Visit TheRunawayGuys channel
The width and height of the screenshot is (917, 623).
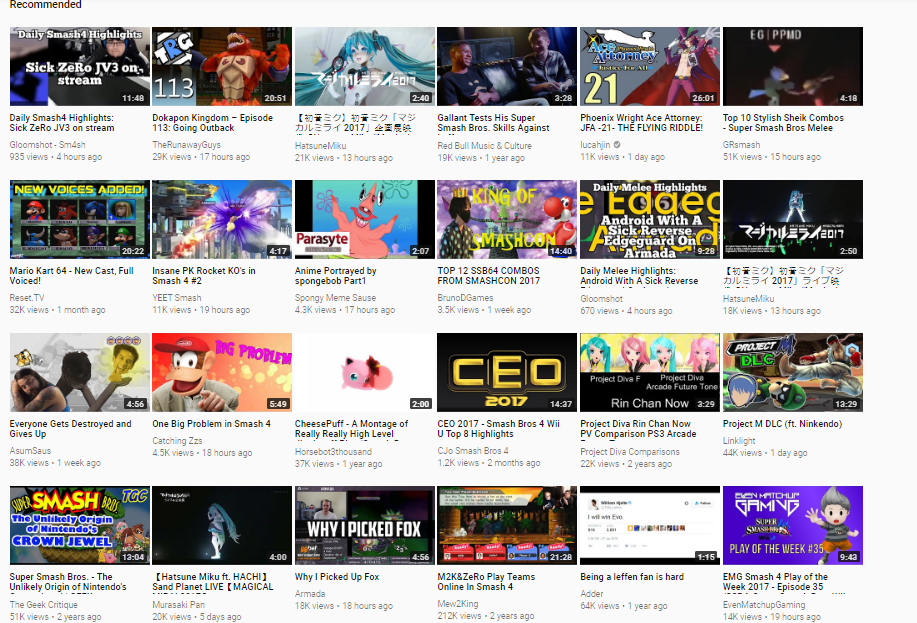(187, 144)
